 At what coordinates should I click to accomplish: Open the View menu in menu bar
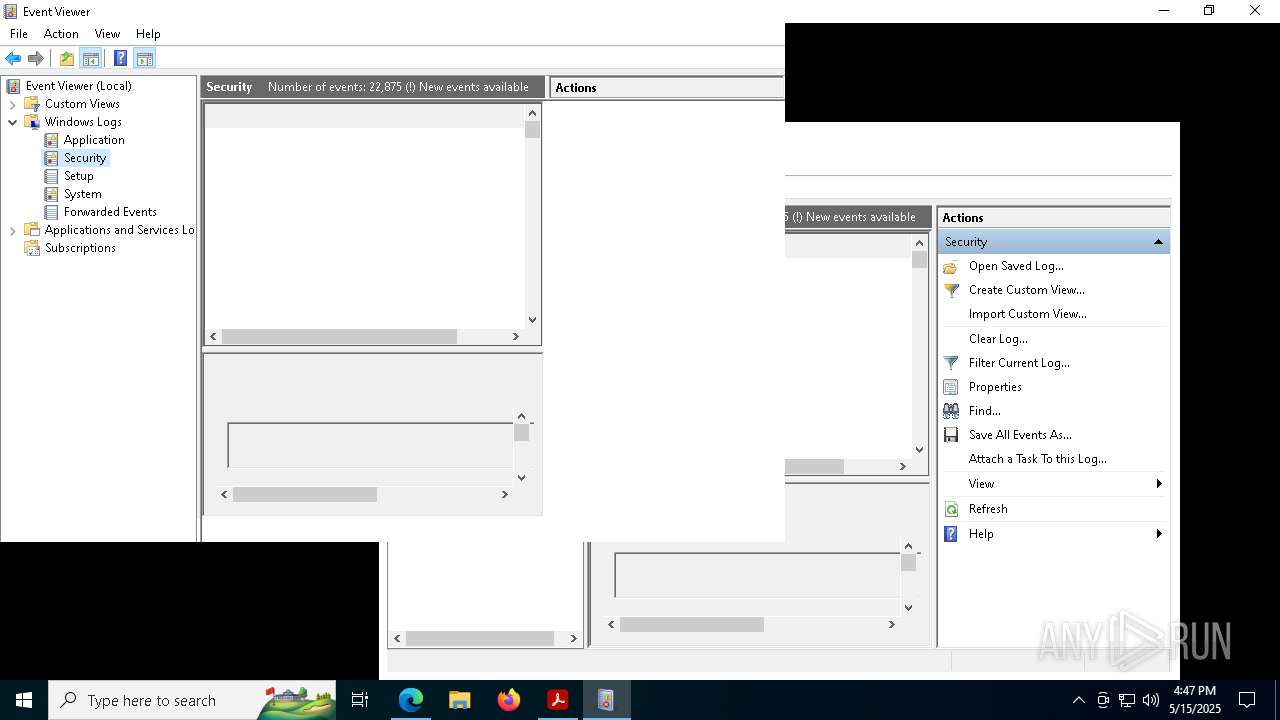pos(107,34)
